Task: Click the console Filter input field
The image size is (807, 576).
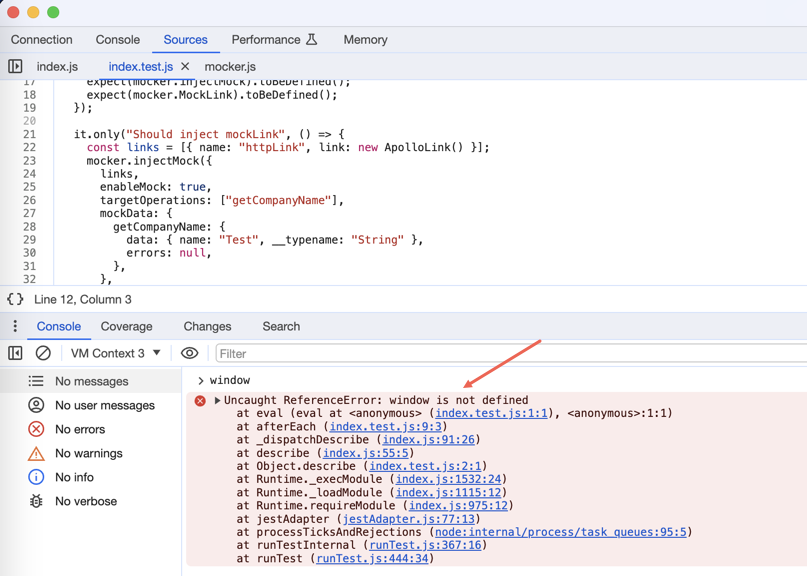Action: (x=511, y=354)
